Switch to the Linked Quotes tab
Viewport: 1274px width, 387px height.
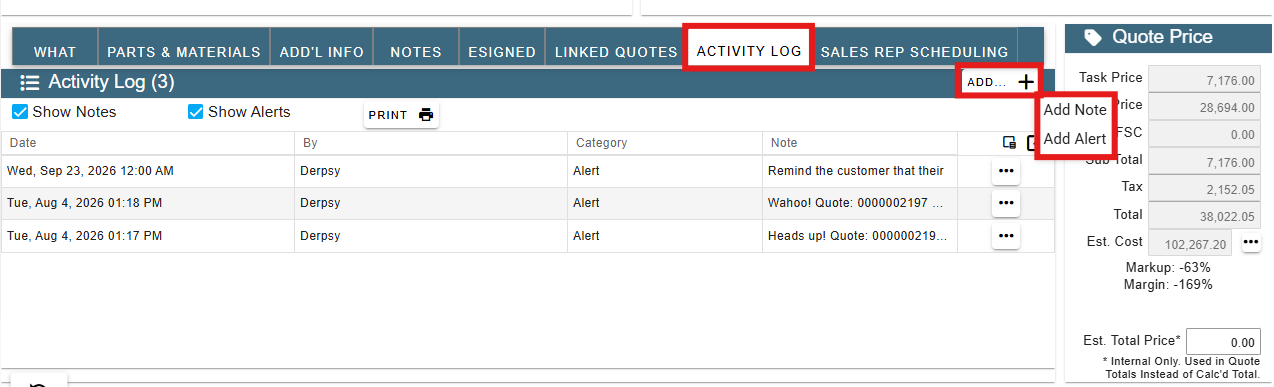[x=616, y=51]
